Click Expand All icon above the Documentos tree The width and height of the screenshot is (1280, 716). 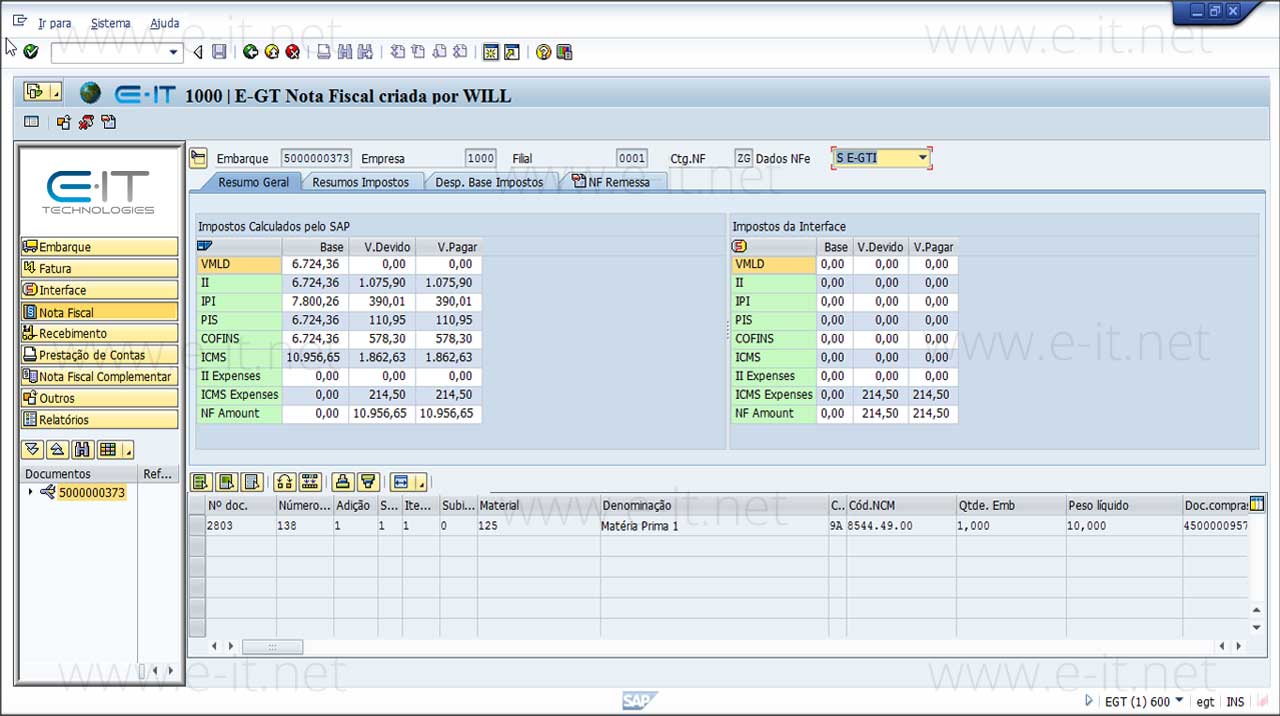31,449
